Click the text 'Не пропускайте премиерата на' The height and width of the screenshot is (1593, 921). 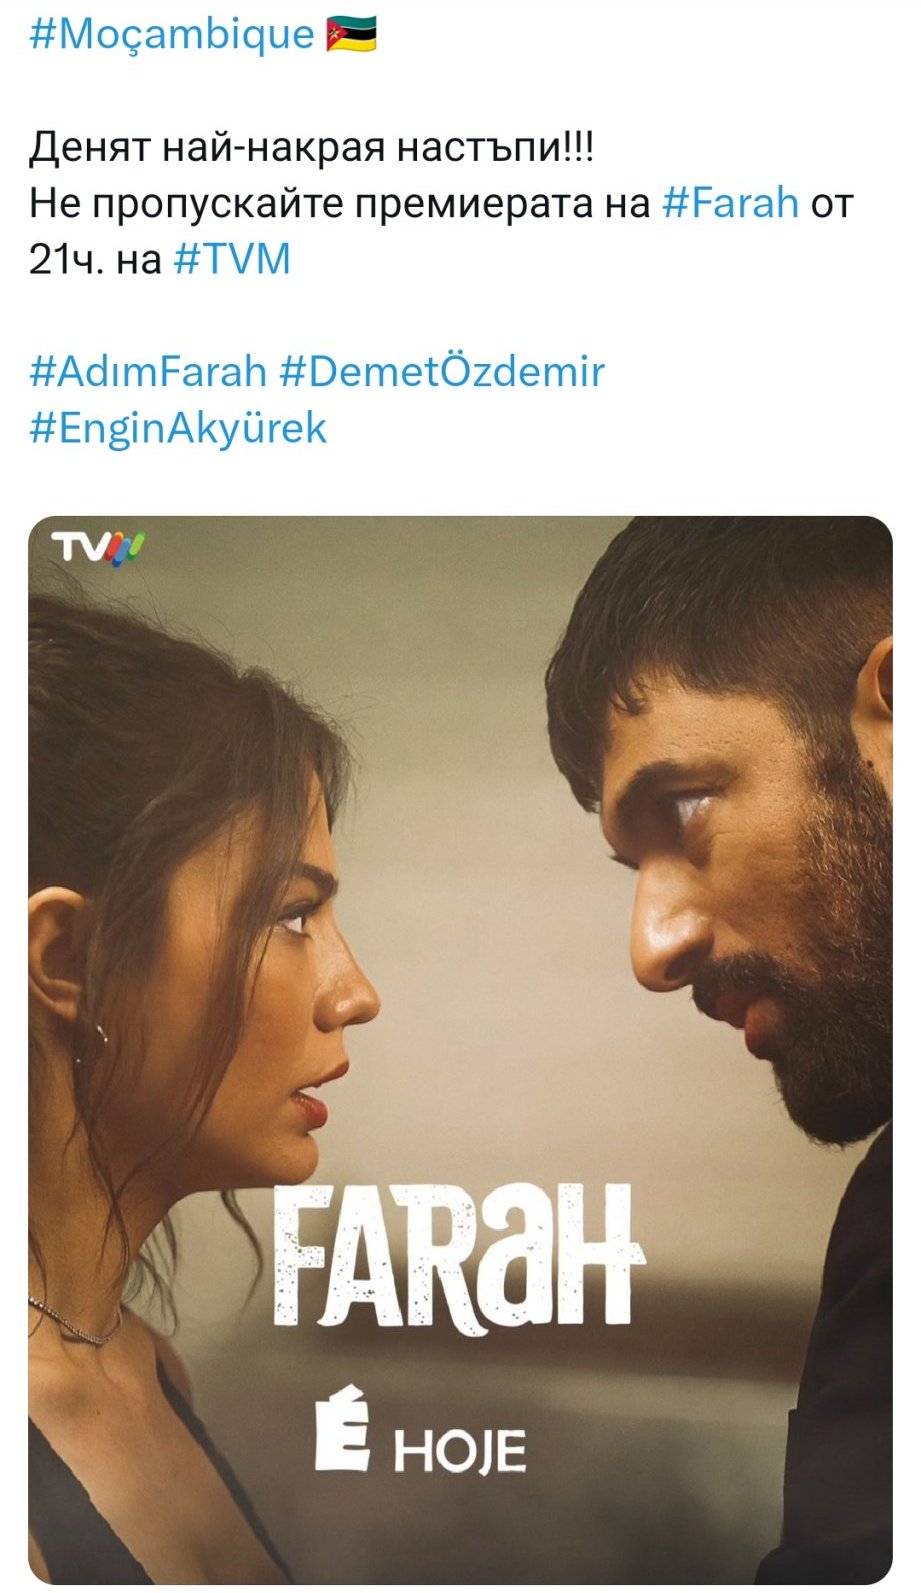coord(339,203)
